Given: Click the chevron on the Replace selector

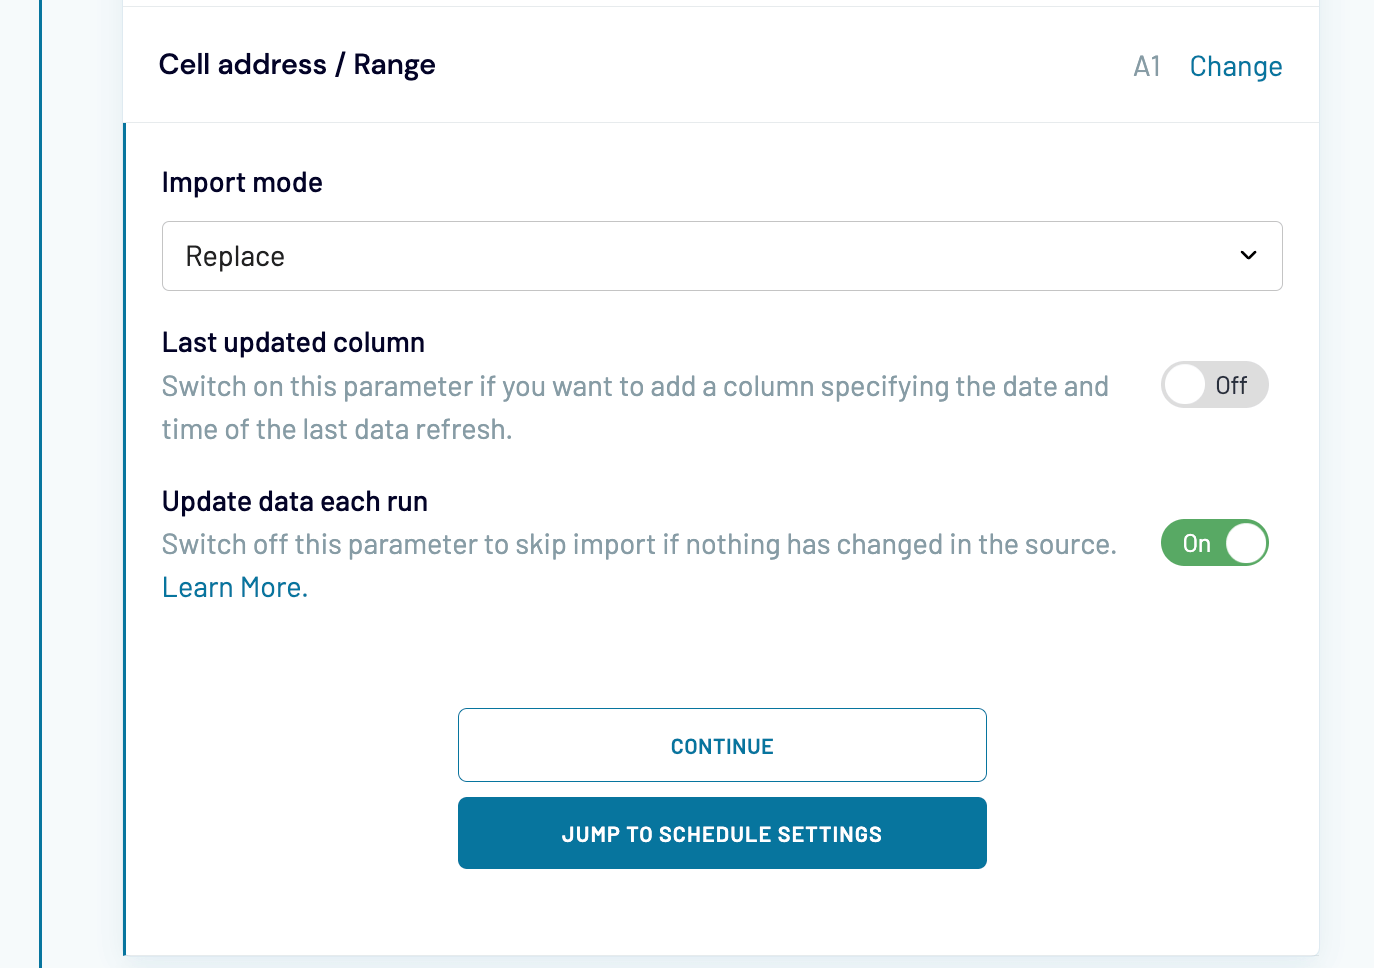Looking at the screenshot, I should [1247, 255].
